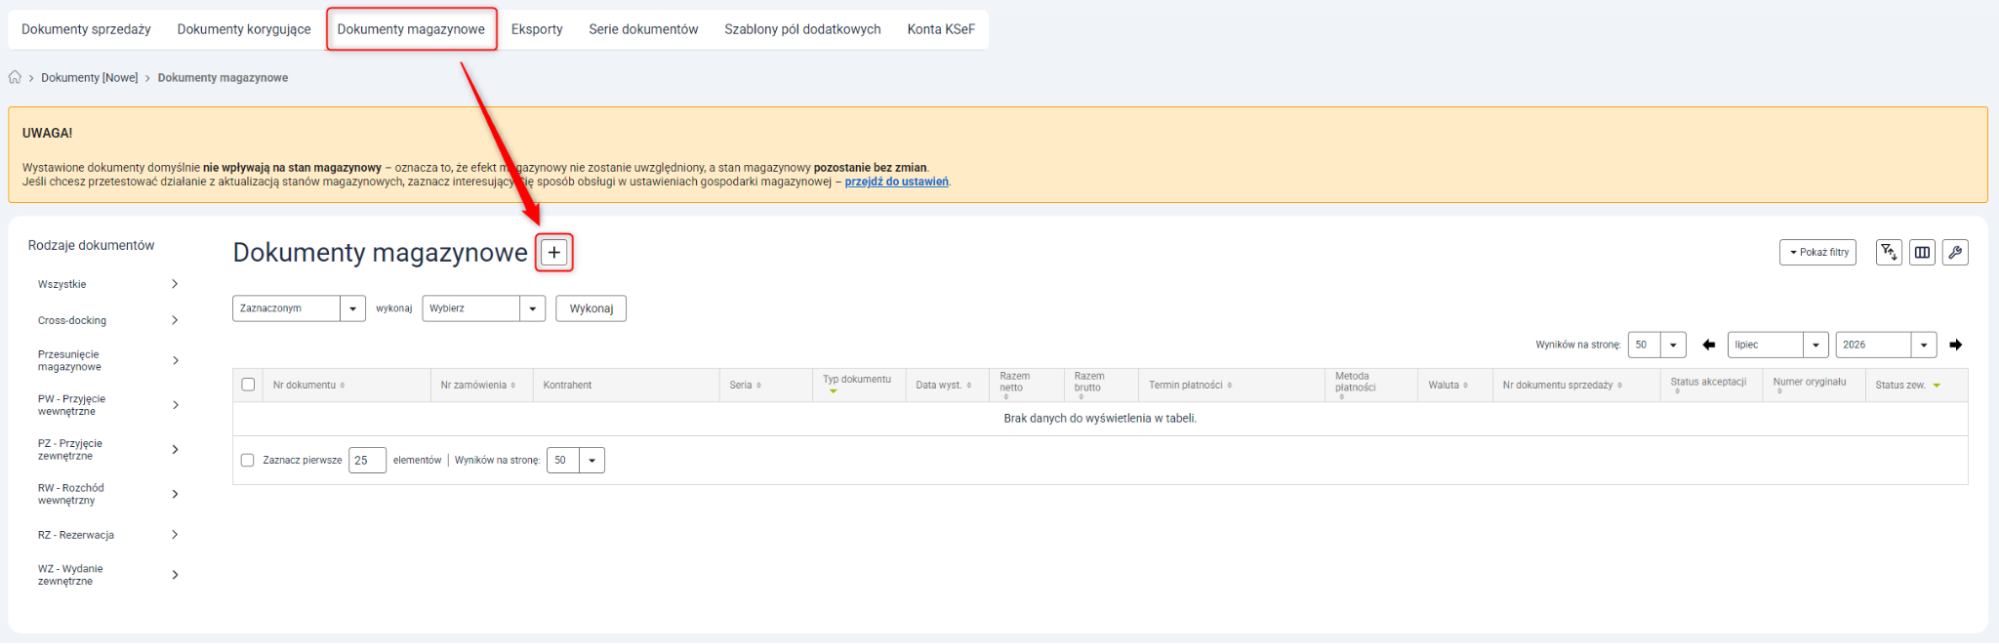The width and height of the screenshot is (1999, 644).
Task: Sort by Seria column
Action: click(x=745, y=385)
